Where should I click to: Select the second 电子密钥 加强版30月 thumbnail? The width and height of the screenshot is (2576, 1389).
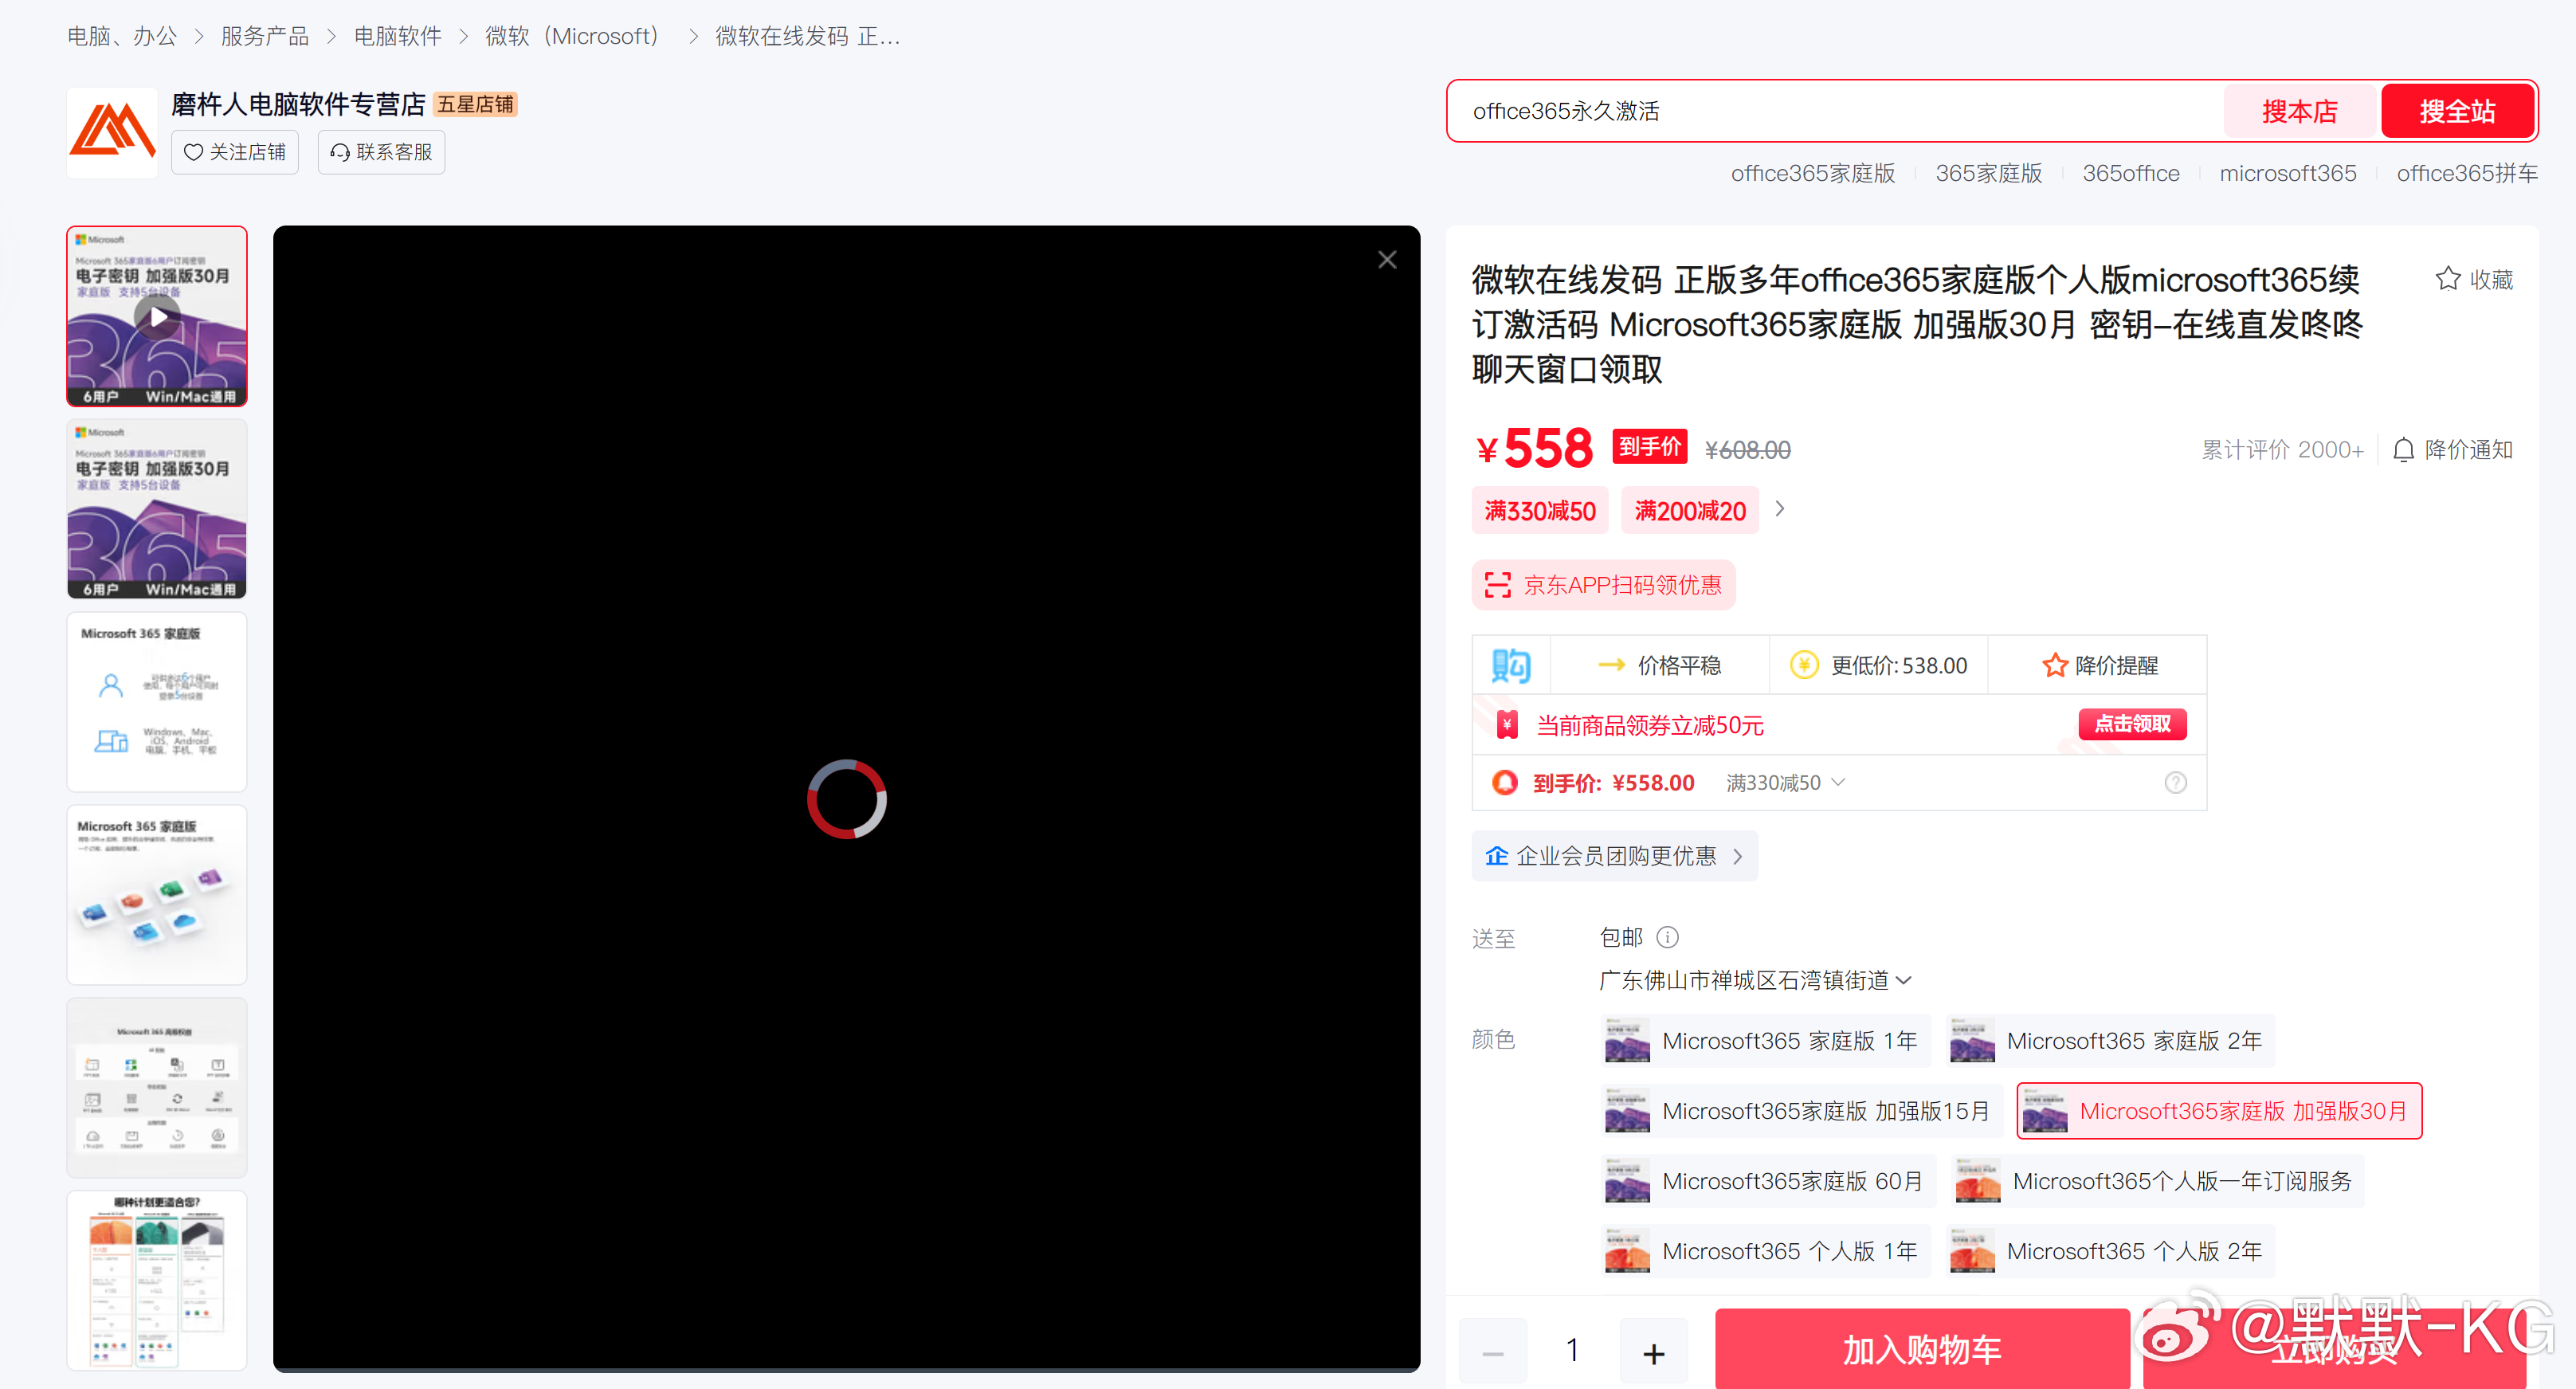[x=157, y=509]
